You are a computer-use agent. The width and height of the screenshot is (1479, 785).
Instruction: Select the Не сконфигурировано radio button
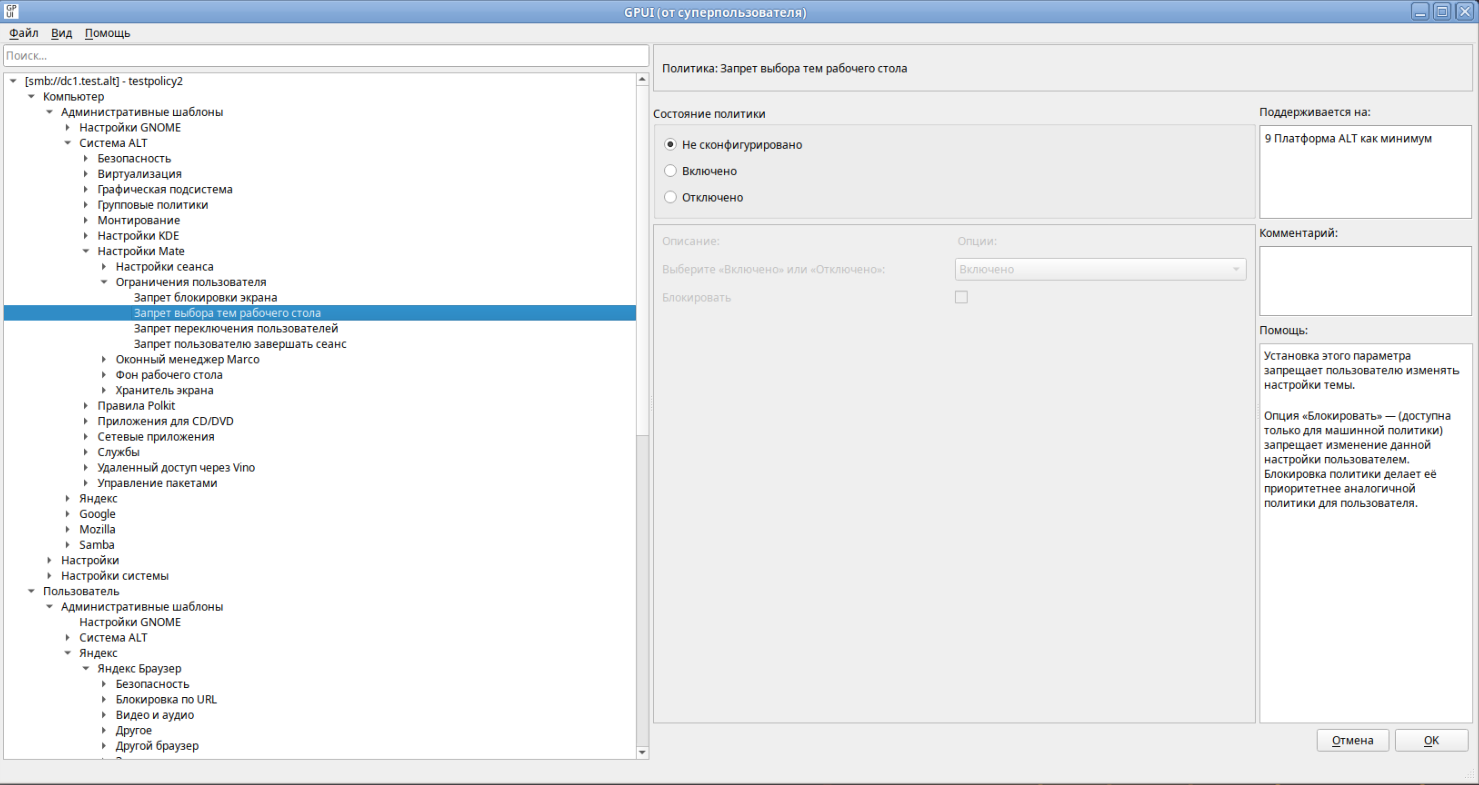671,145
